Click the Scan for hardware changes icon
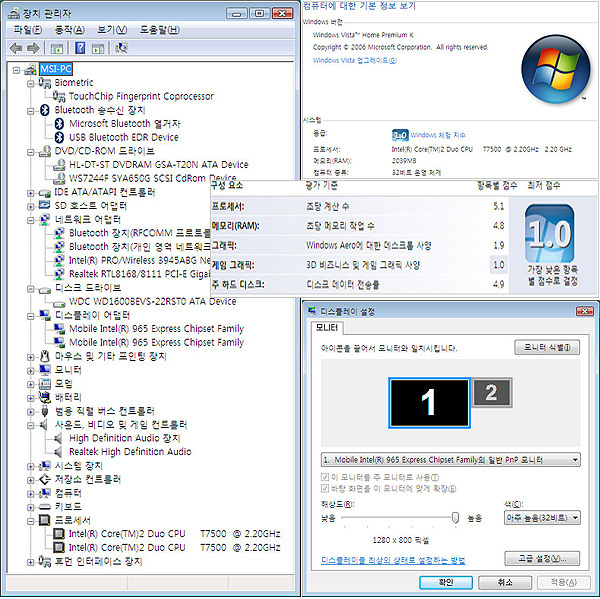This screenshot has height=599, width=600. (121, 48)
